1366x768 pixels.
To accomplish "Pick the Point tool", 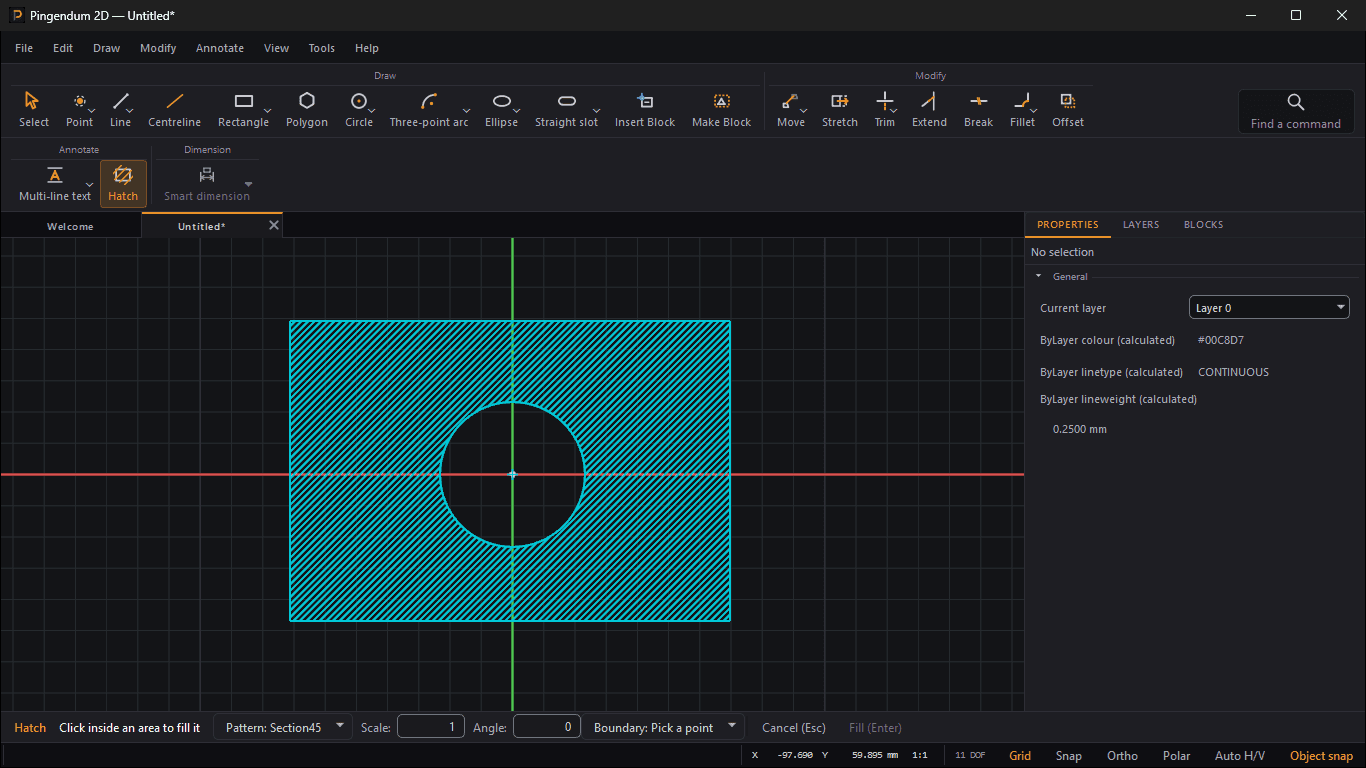I will point(79,110).
